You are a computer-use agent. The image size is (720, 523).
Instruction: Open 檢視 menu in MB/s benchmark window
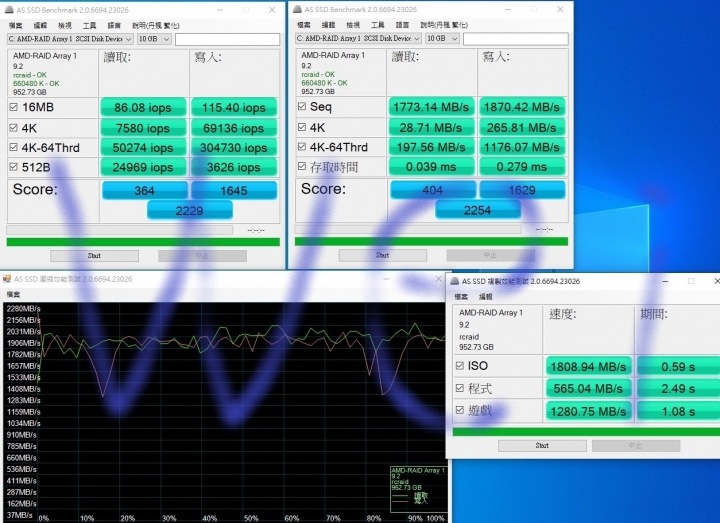pyautogui.click(x=353, y=25)
